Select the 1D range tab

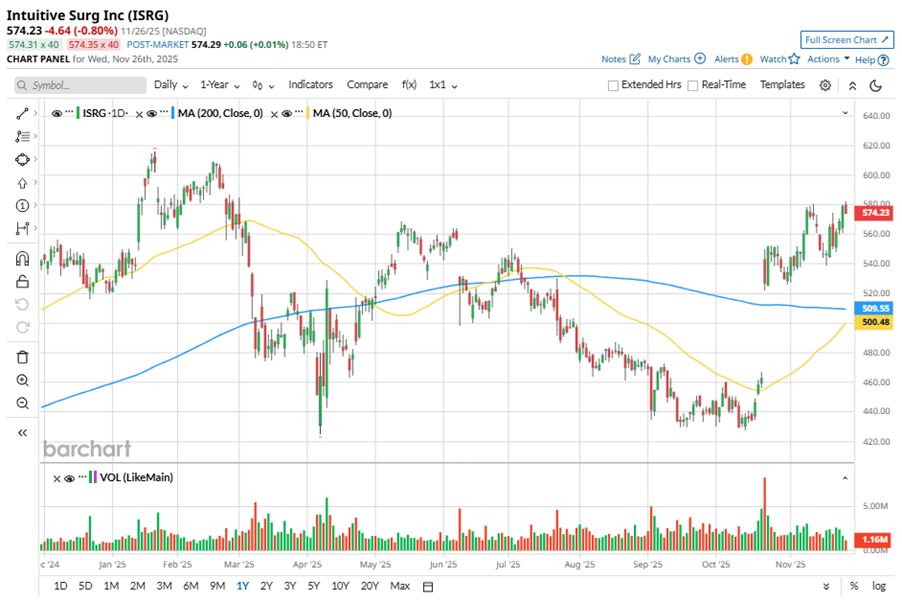[x=60, y=586]
